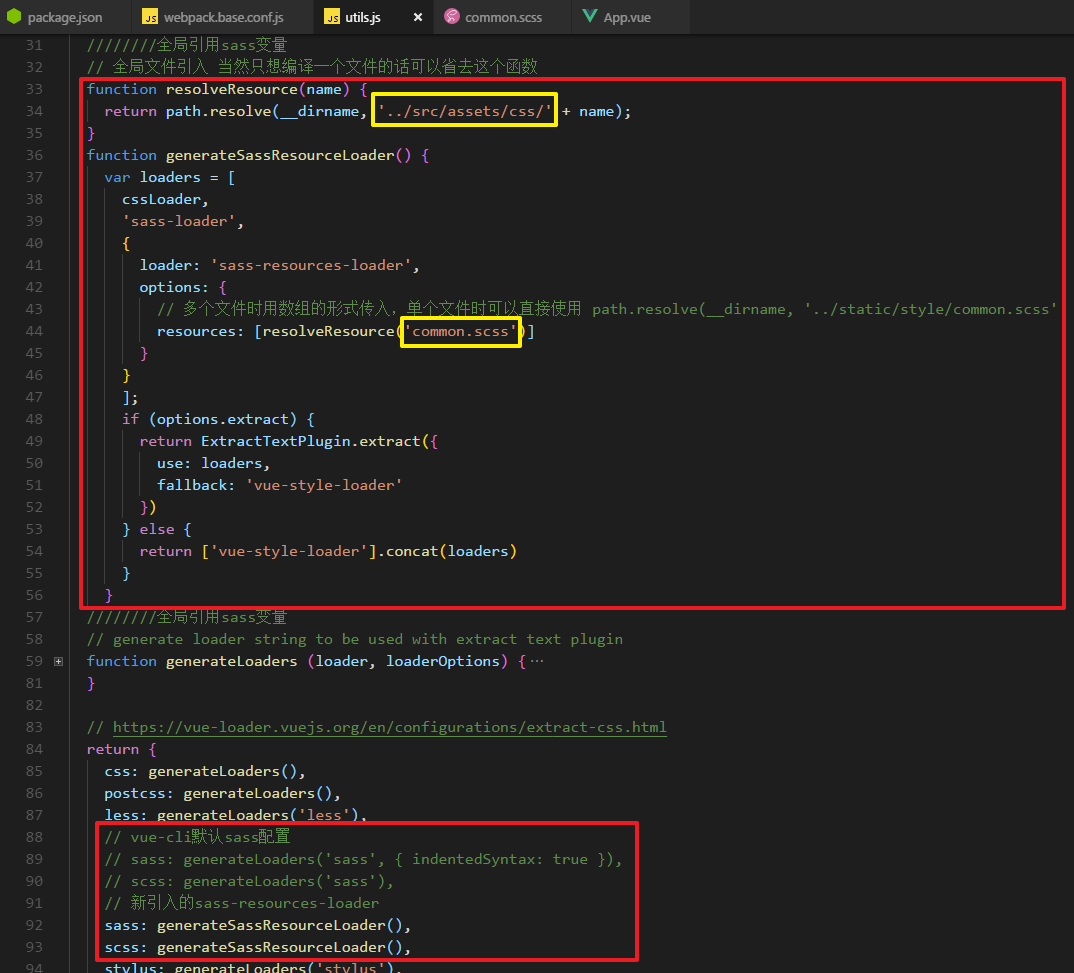Click the 'use: loaders' property on line 50
The width and height of the screenshot is (1074, 973).
[x=210, y=463]
